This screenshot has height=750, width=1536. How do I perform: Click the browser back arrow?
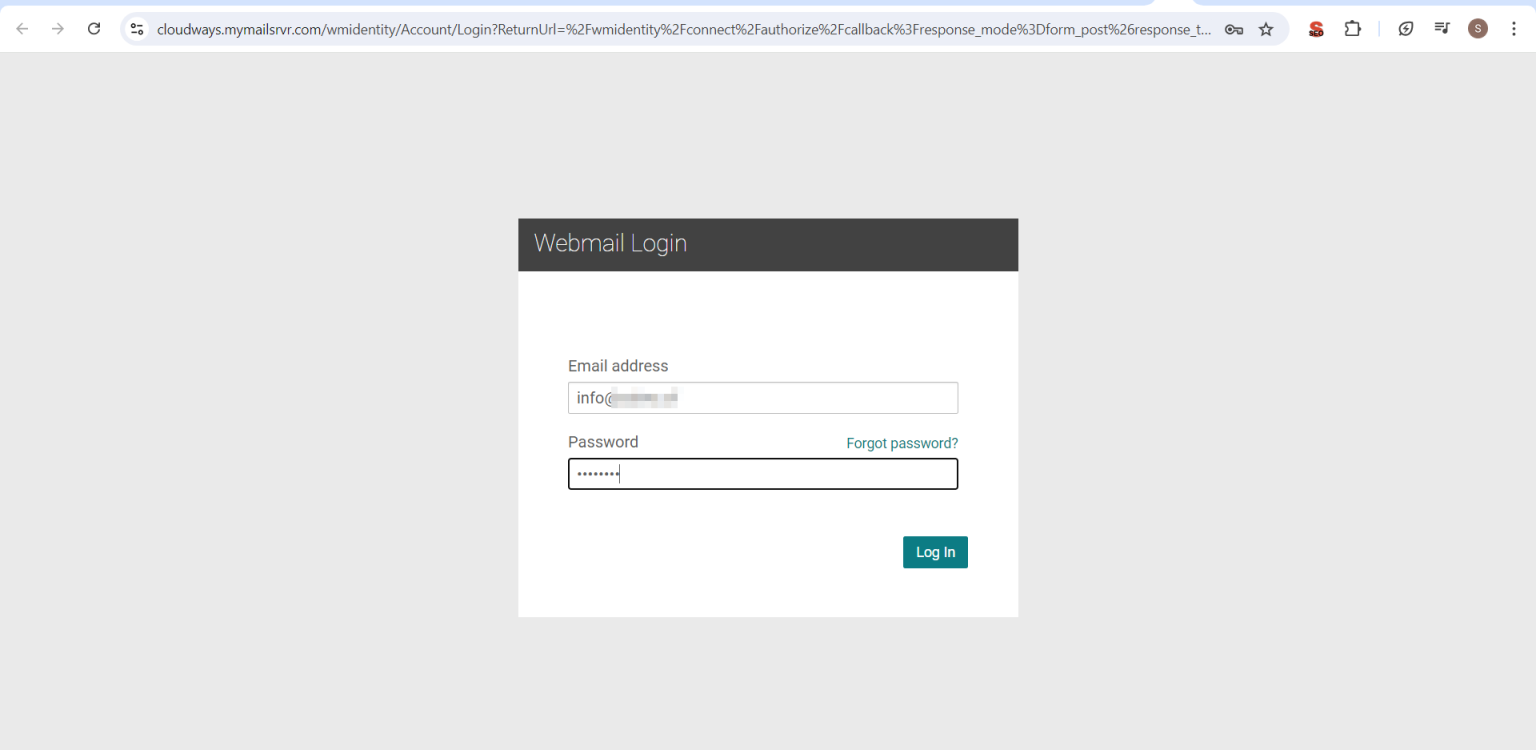pos(22,29)
